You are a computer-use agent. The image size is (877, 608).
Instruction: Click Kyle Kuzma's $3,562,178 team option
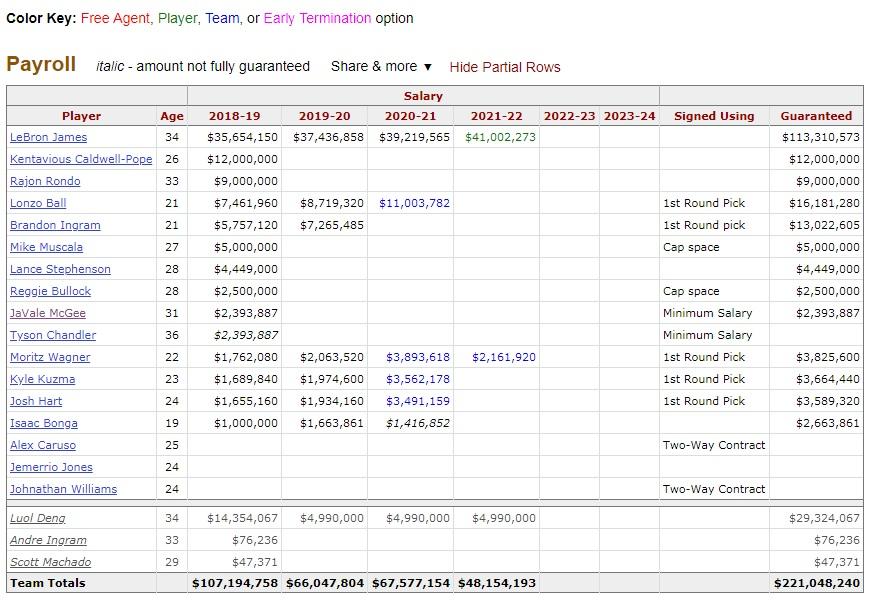click(x=418, y=379)
